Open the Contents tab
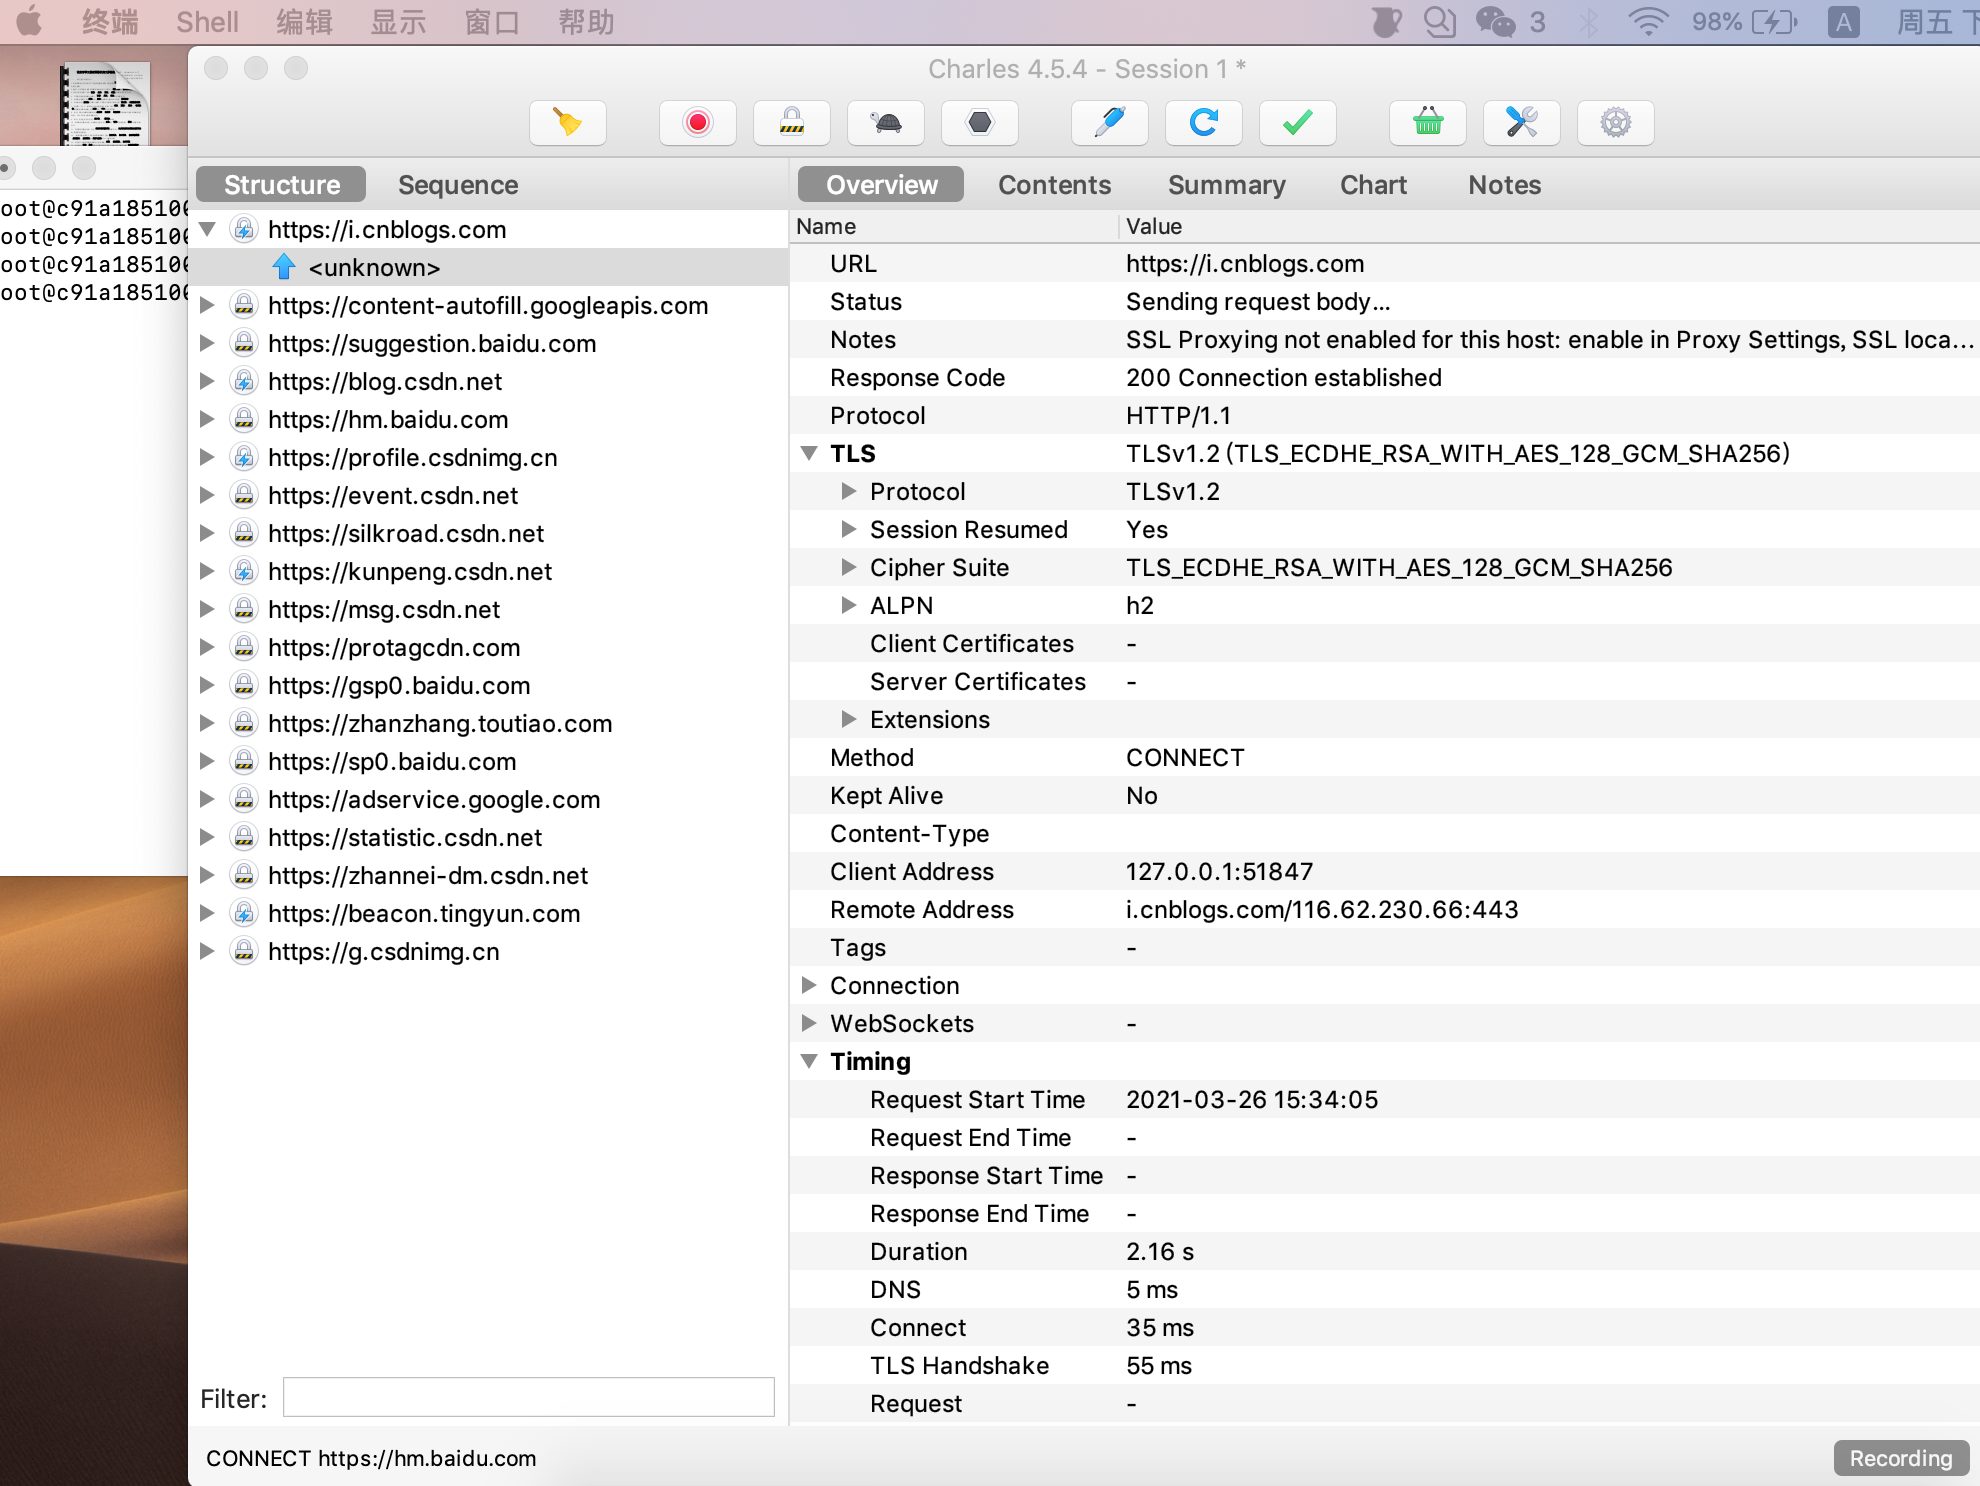Image resolution: width=1980 pixels, height=1486 pixels. 1053,185
